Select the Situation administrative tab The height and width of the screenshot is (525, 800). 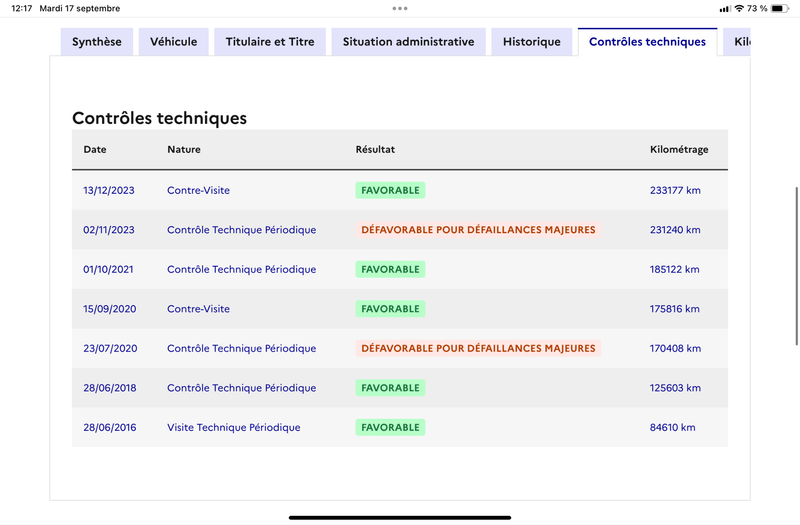point(408,42)
